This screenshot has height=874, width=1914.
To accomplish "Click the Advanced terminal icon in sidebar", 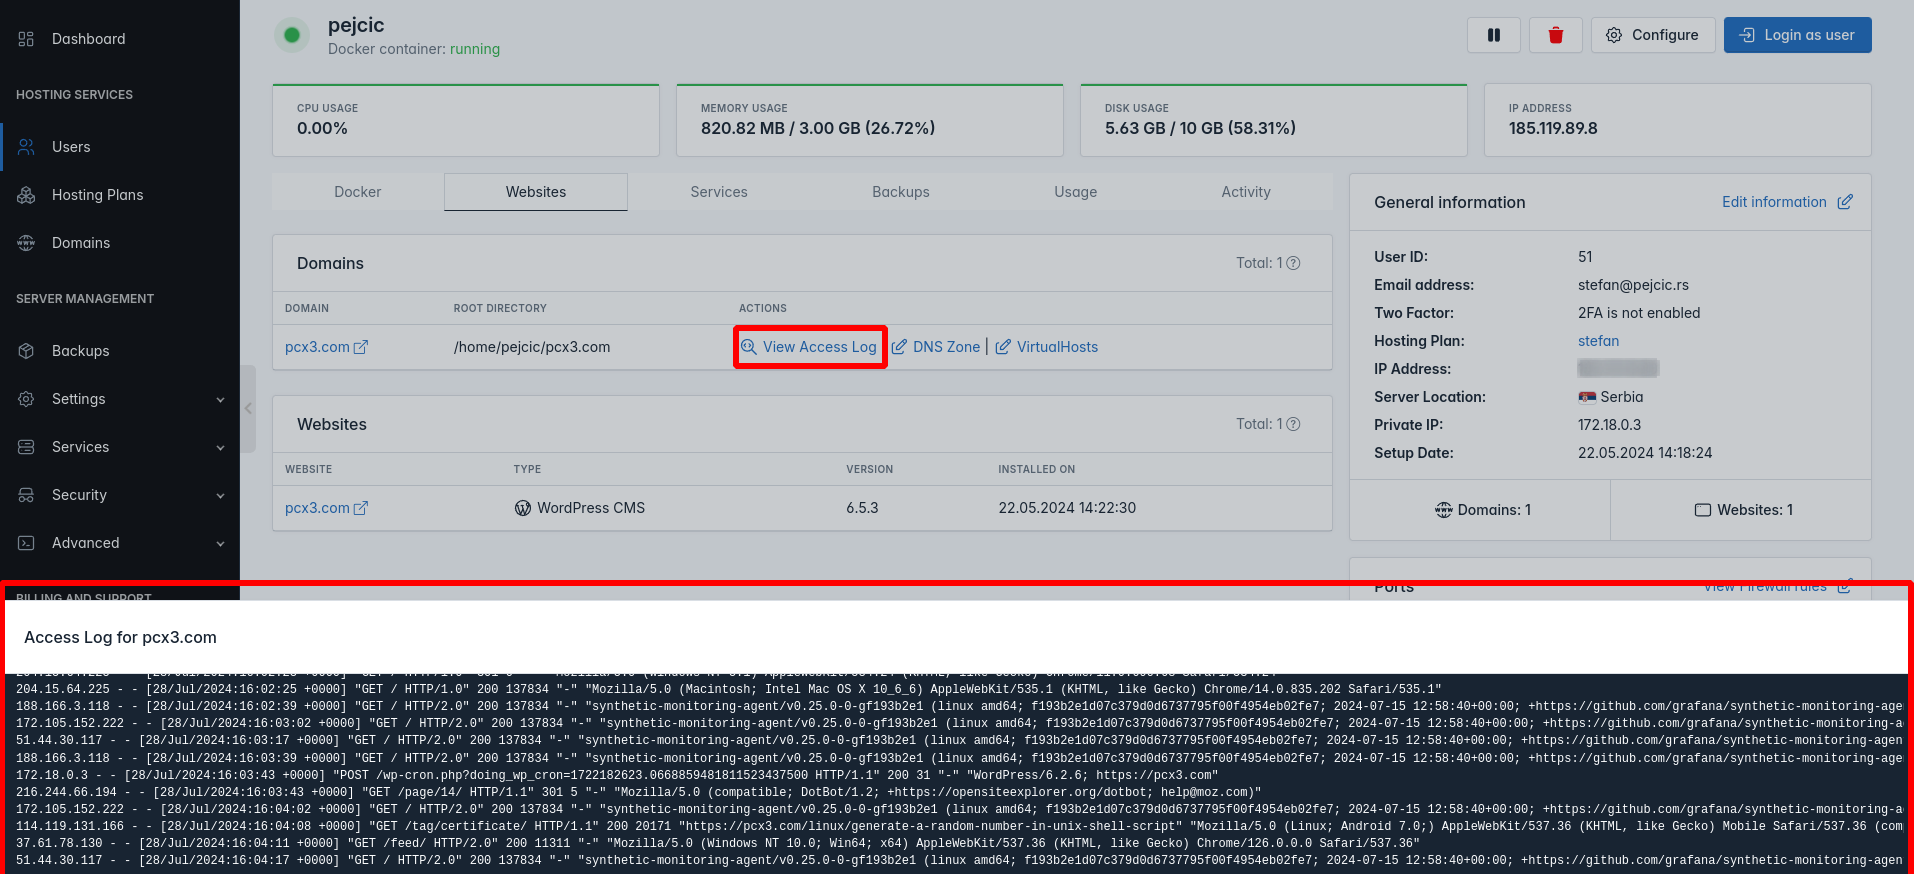I will tap(26, 543).
